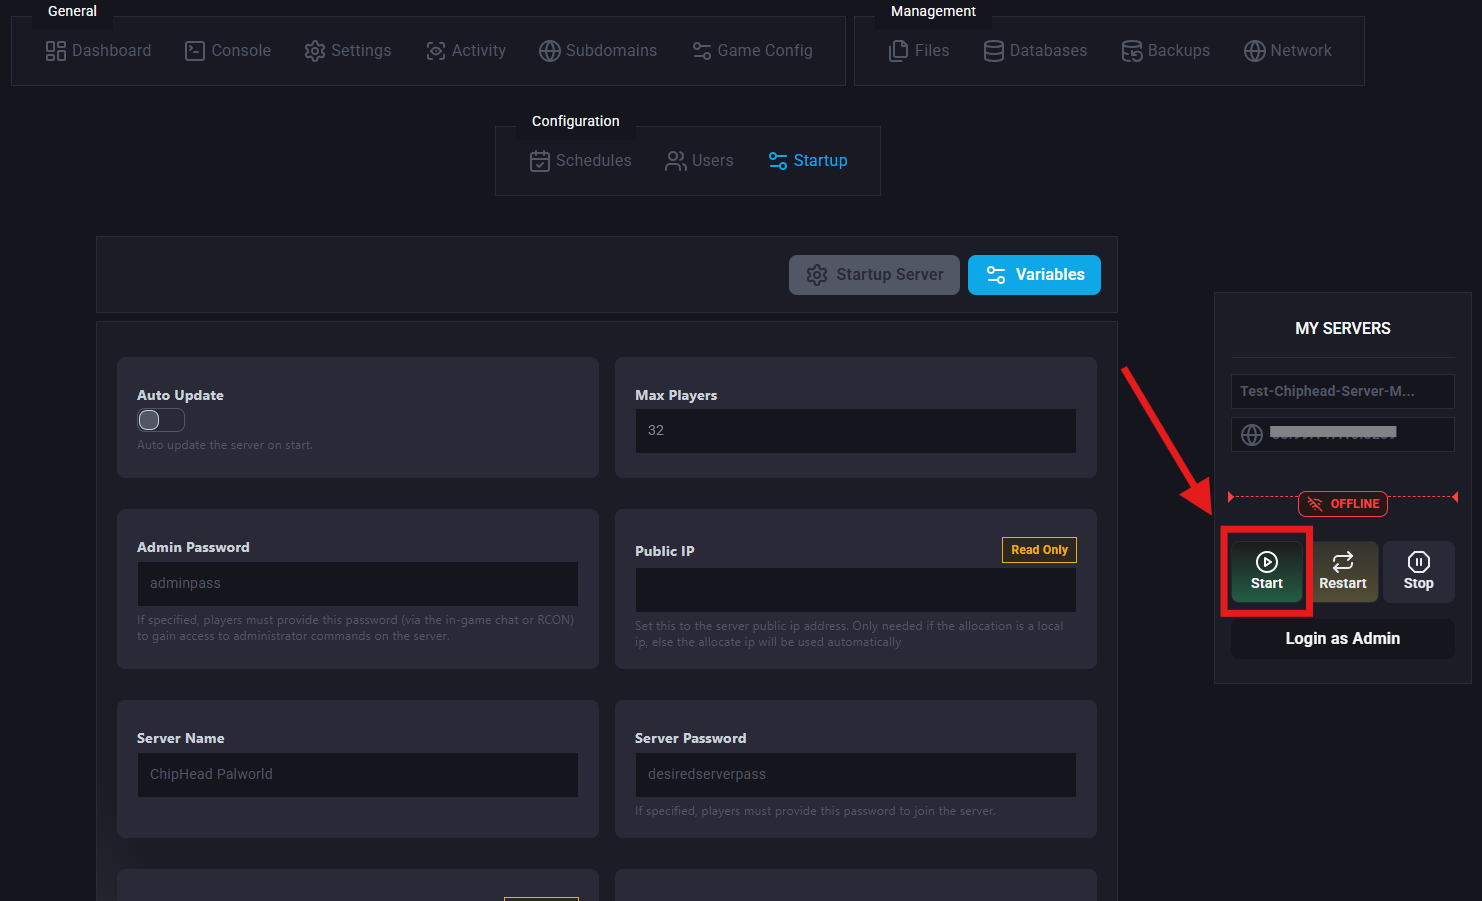Click the Settings gear icon
Viewport: 1482px width, 901px height.
[315, 51]
